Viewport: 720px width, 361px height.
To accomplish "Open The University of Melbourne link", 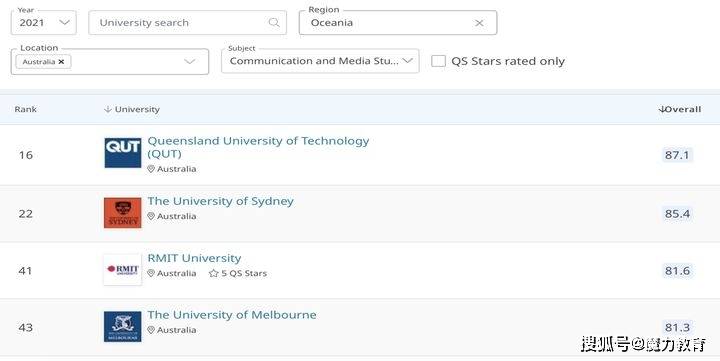I will (232, 315).
